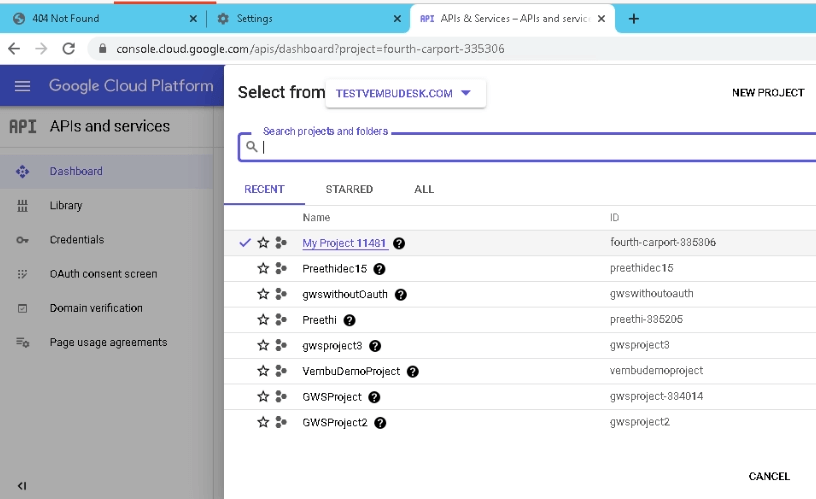This screenshot has height=499, width=816.
Task: Star the GWSProject project
Action: coord(263,396)
